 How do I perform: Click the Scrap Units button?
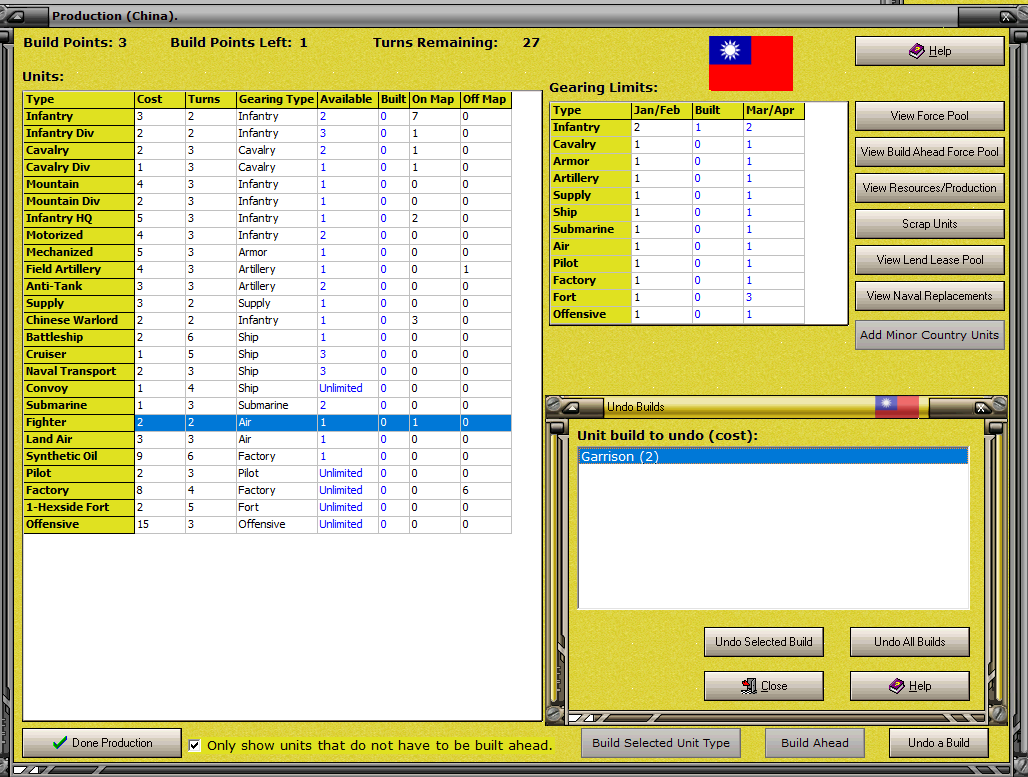(930, 224)
